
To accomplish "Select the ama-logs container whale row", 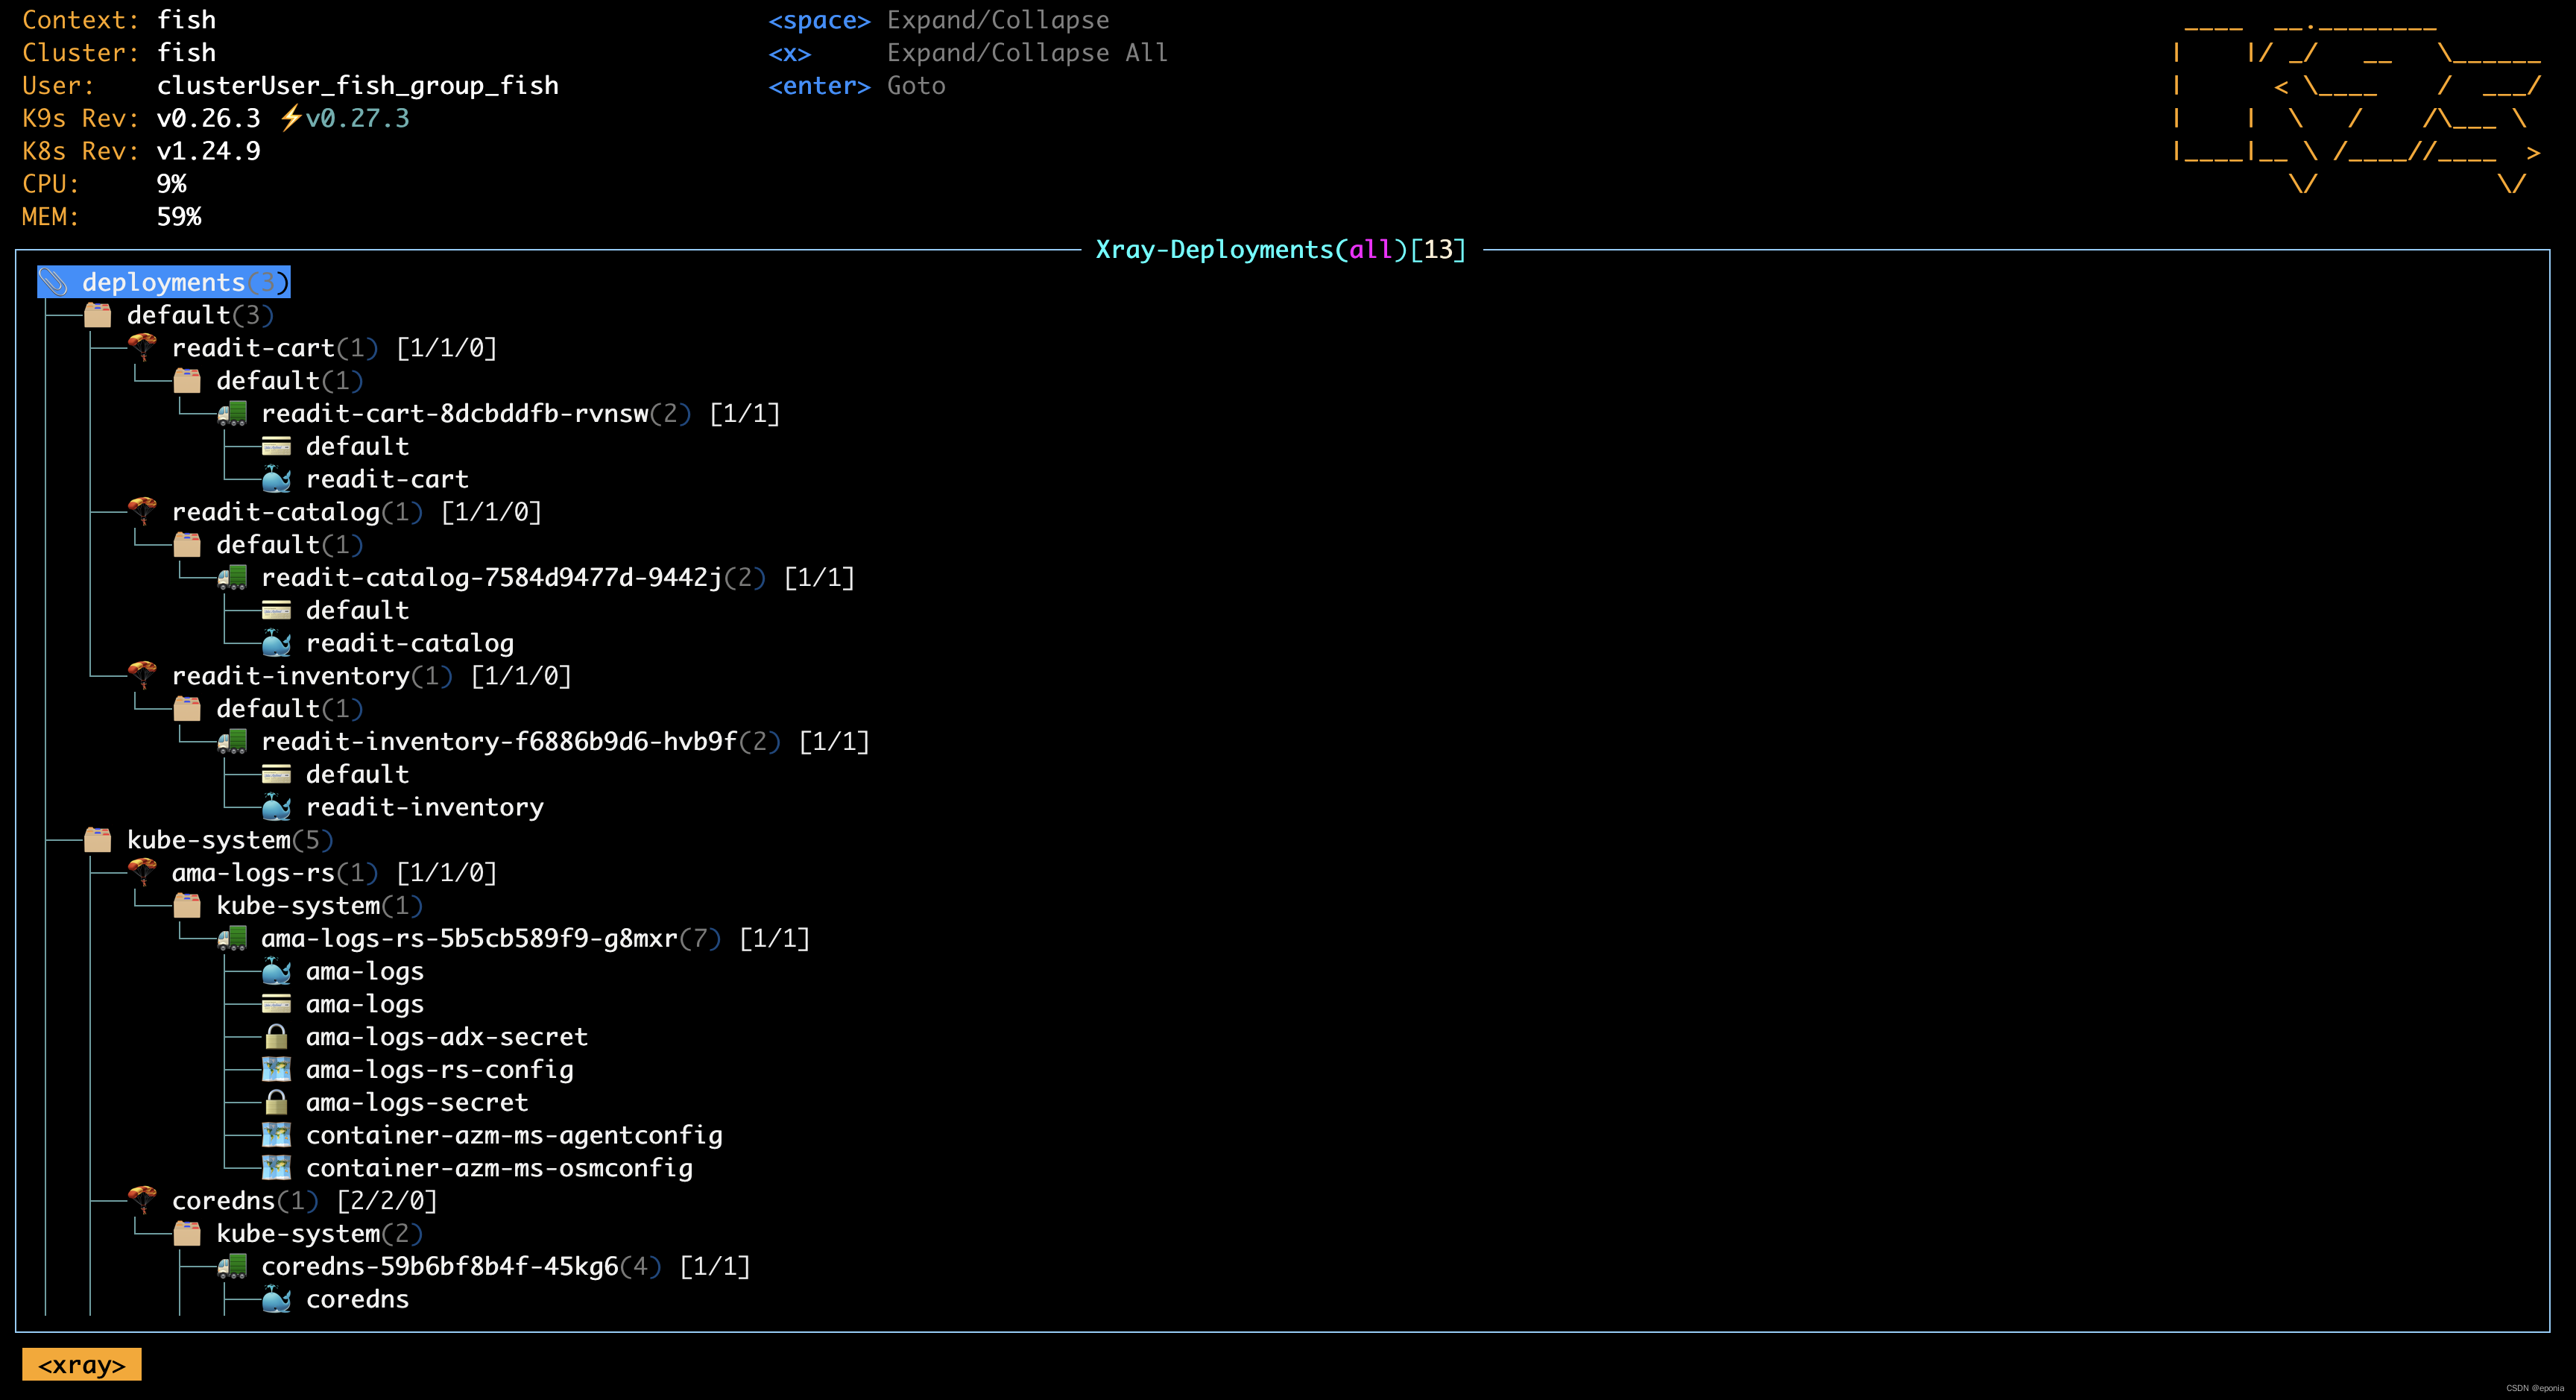I will pyautogui.click(x=343, y=971).
